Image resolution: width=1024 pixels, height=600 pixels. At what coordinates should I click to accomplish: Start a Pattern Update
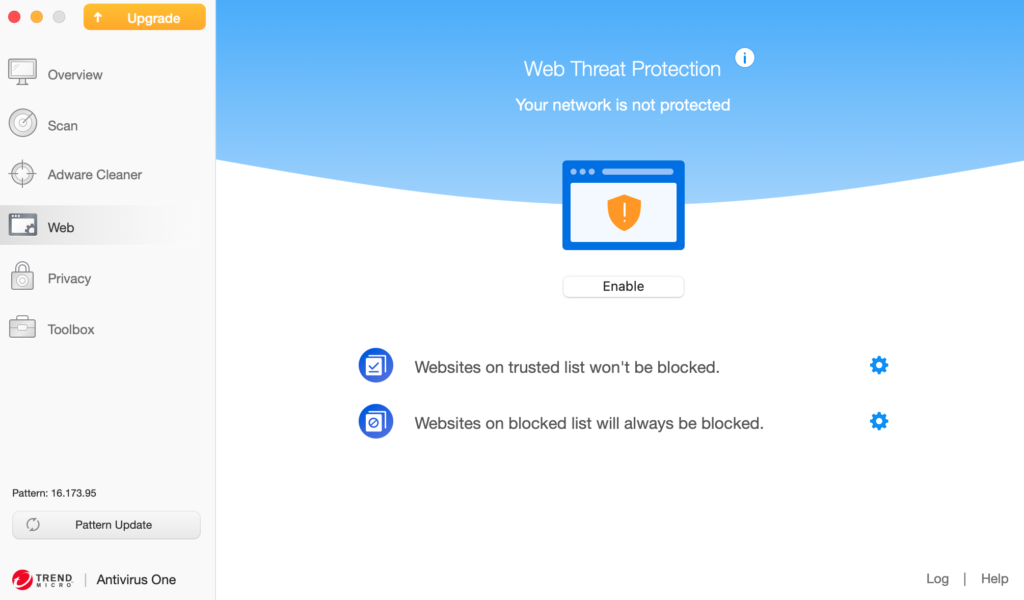[x=106, y=525]
